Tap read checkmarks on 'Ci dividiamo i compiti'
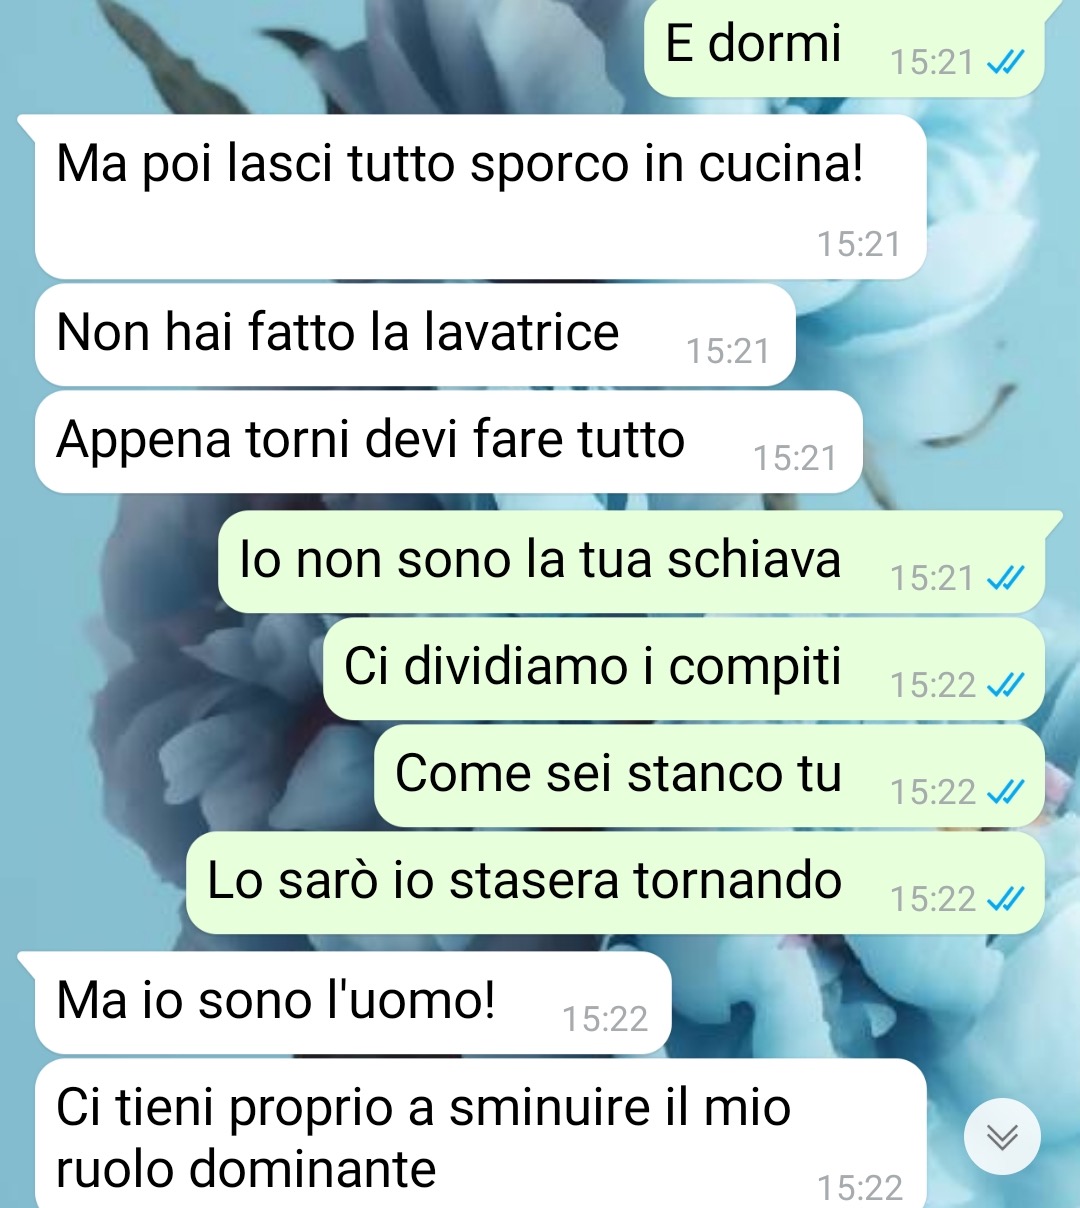This screenshot has width=1080, height=1208. tap(1005, 685)
